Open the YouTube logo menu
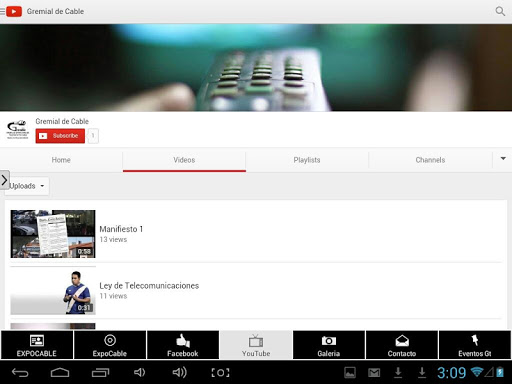This screenshot has width=512, height=384. tap(11, 11)
